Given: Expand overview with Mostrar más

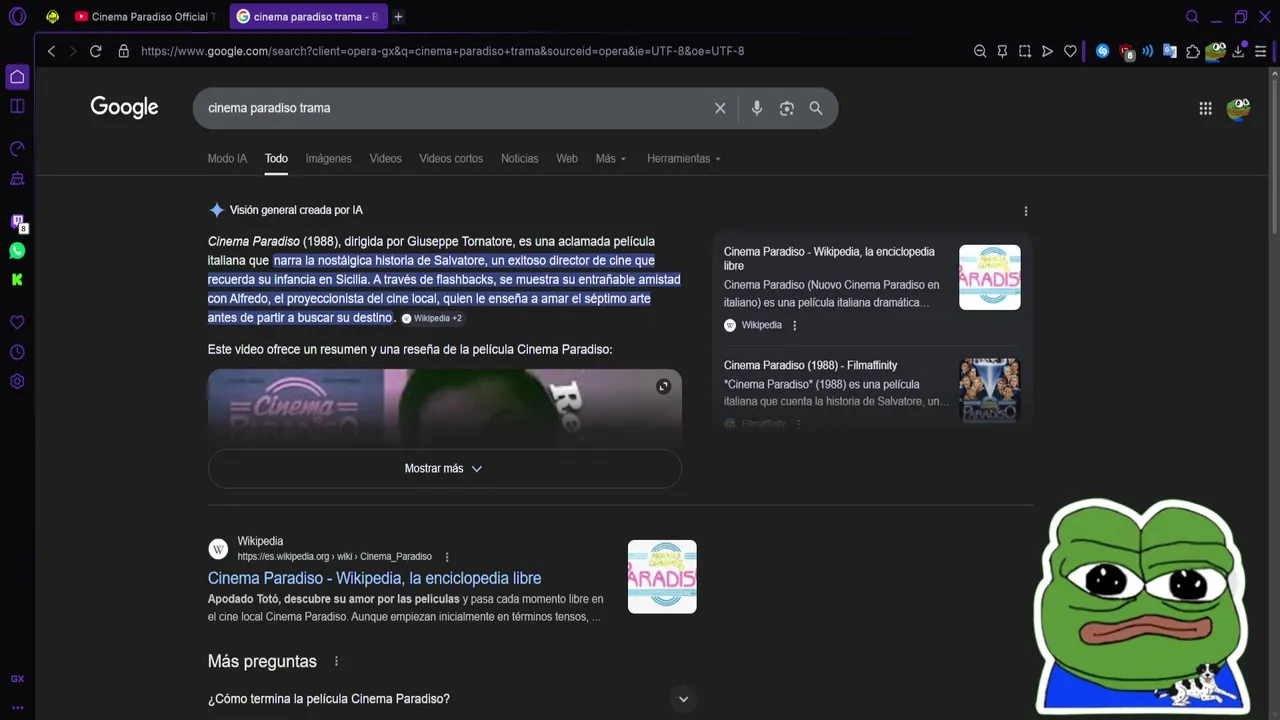Looking at the screenshot, I should click(444, 469).
